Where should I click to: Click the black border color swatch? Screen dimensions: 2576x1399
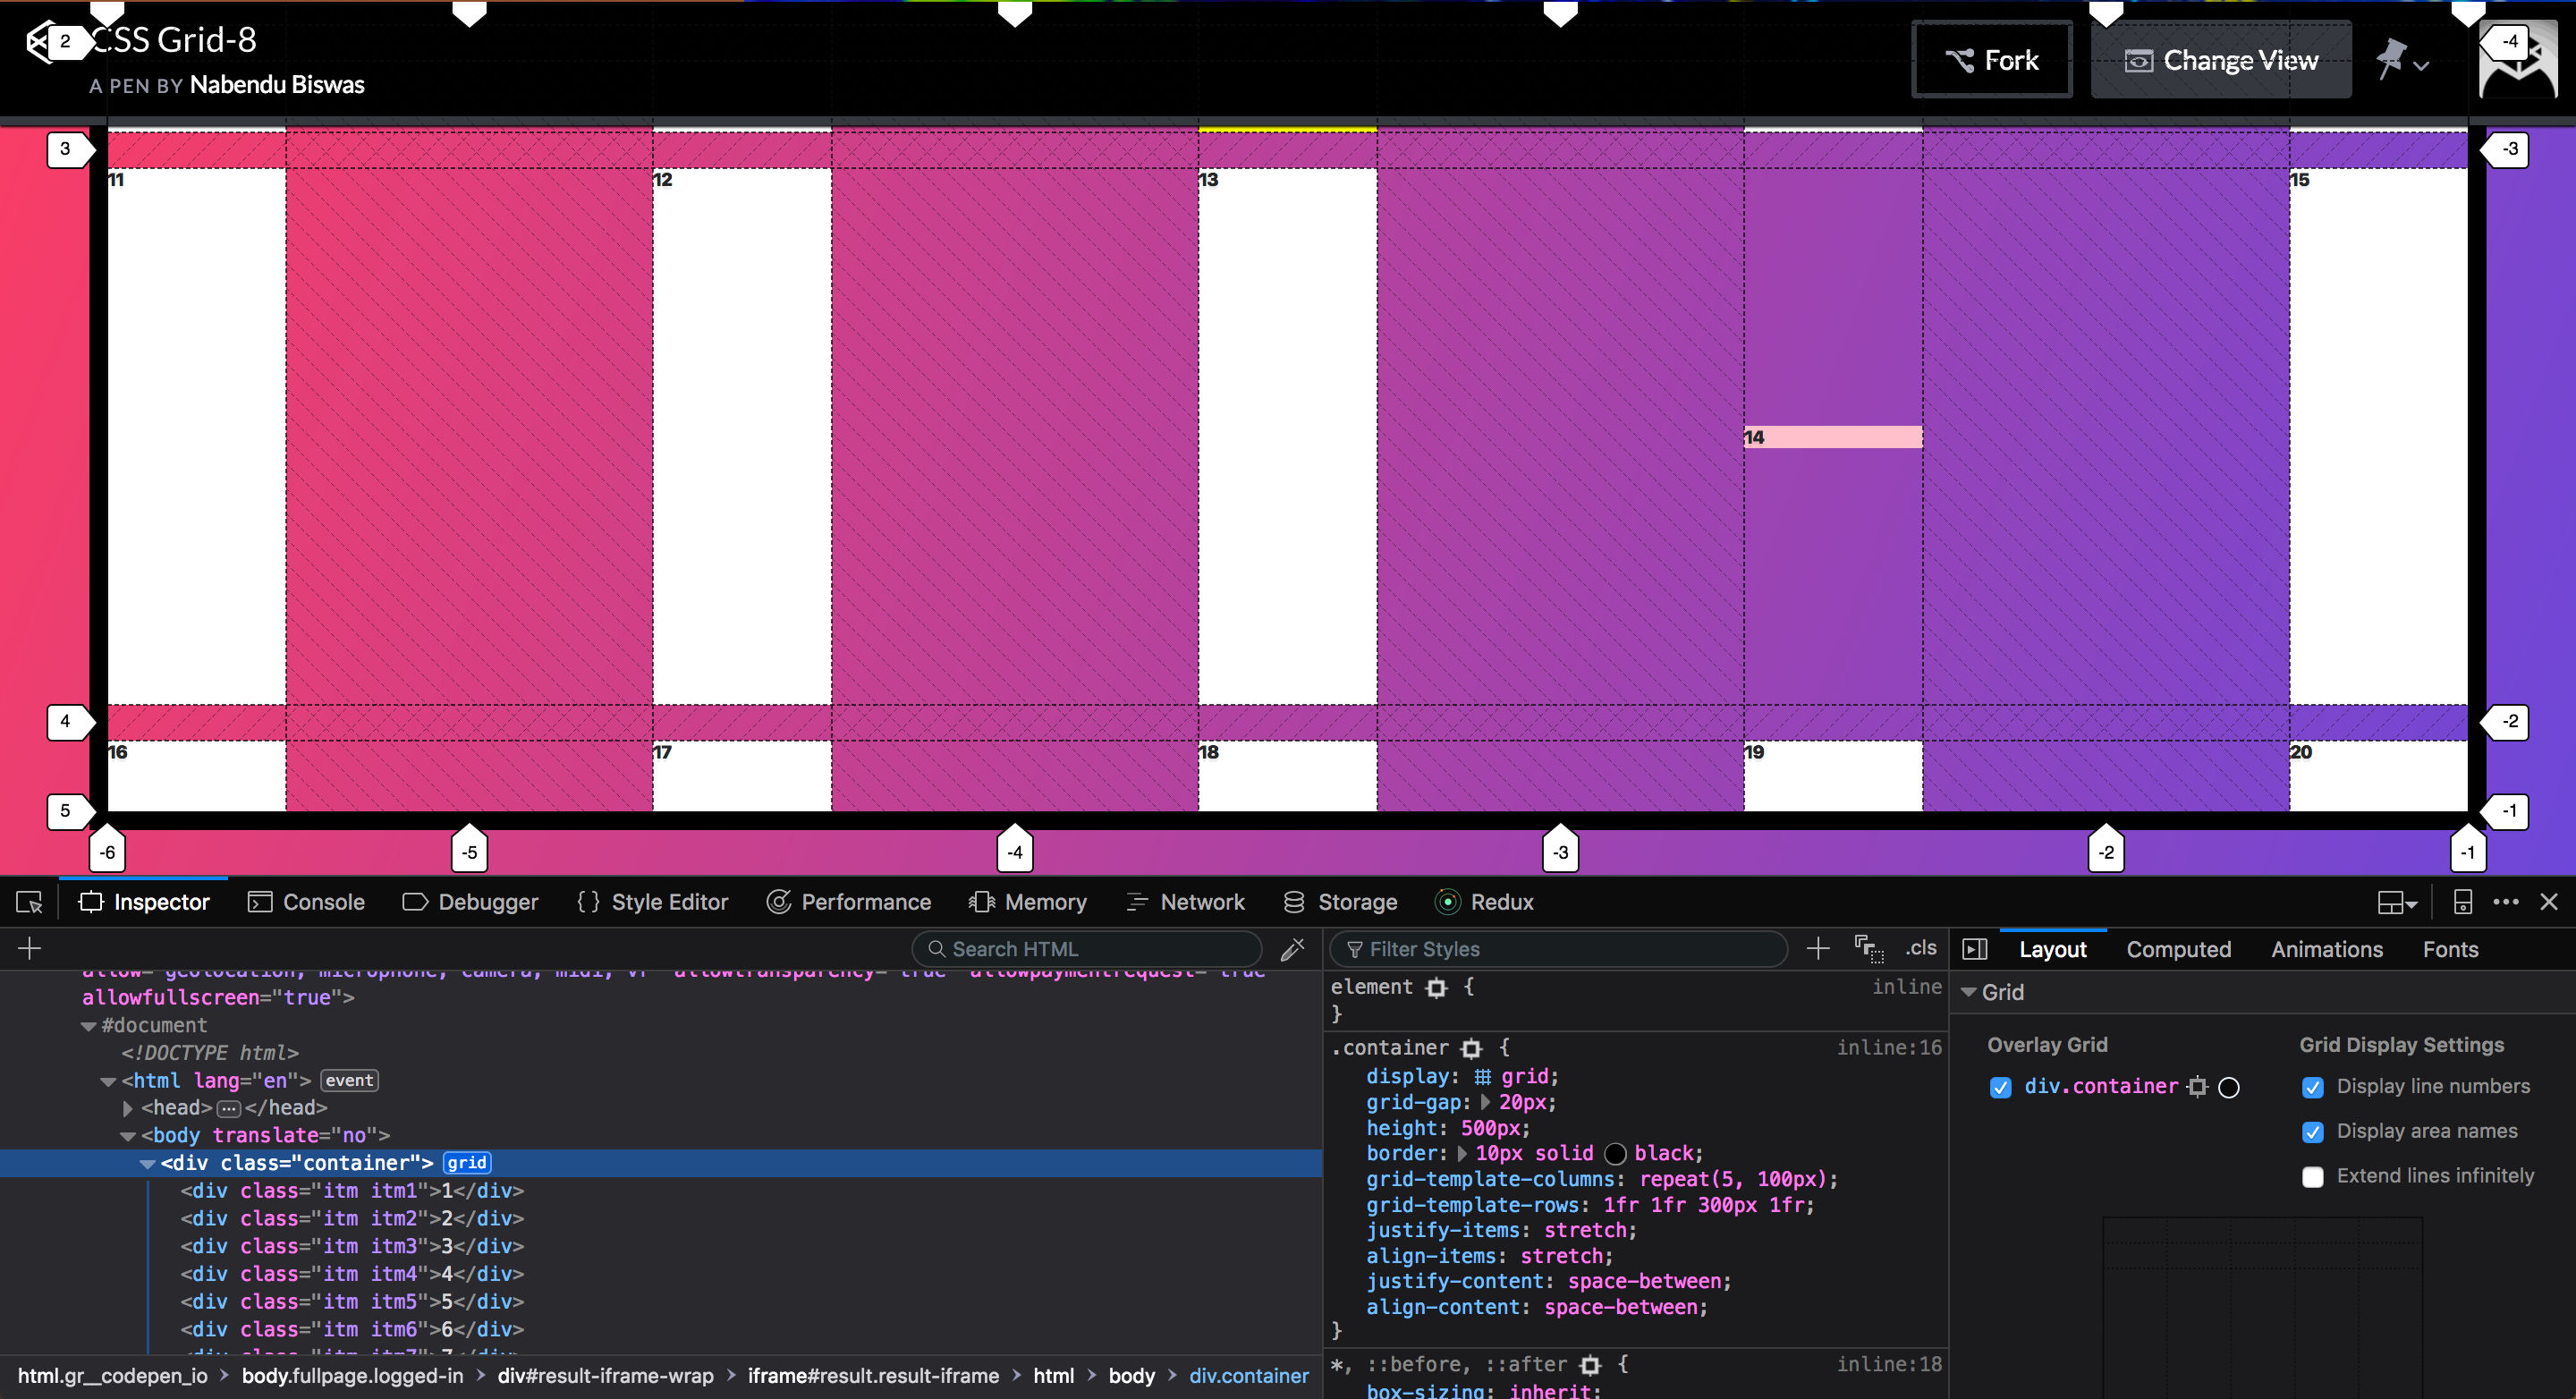[x=1615, y=1154]
